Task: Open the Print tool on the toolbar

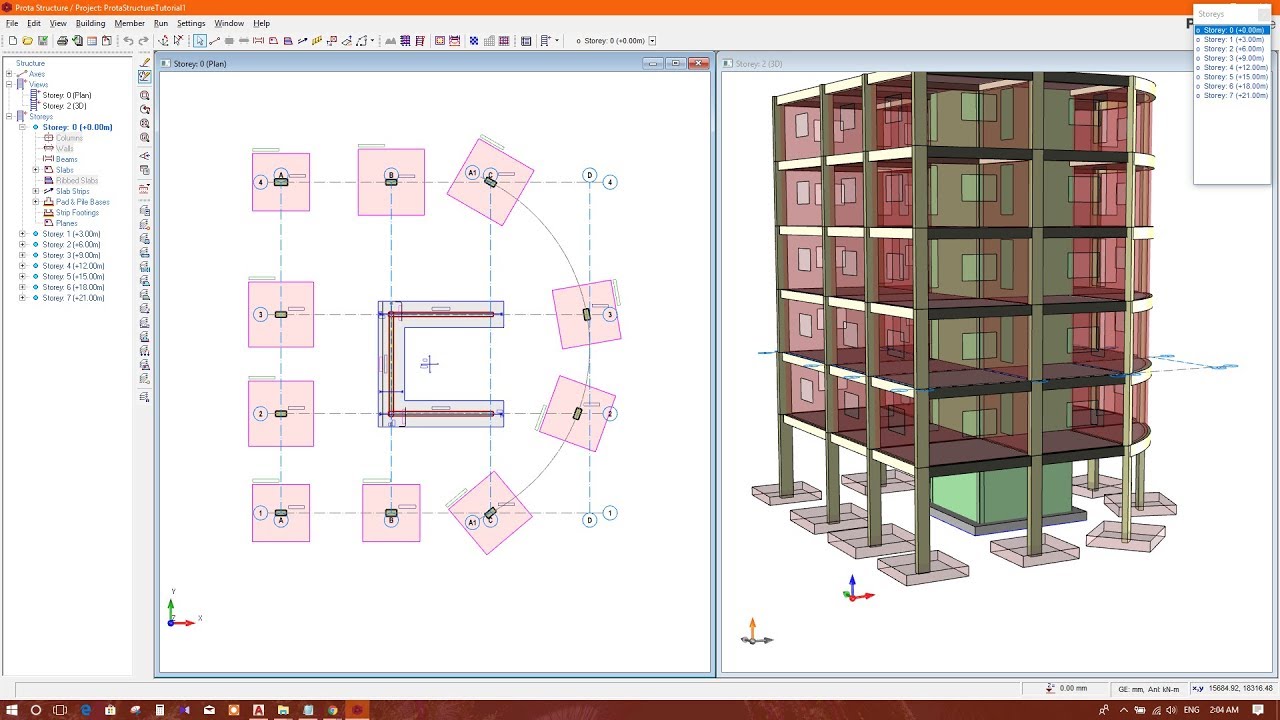Action: click(x=62, y=41)
